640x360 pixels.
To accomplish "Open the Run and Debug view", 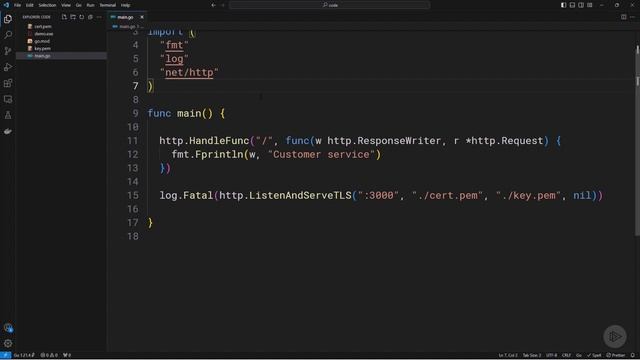I will point(8,67).
